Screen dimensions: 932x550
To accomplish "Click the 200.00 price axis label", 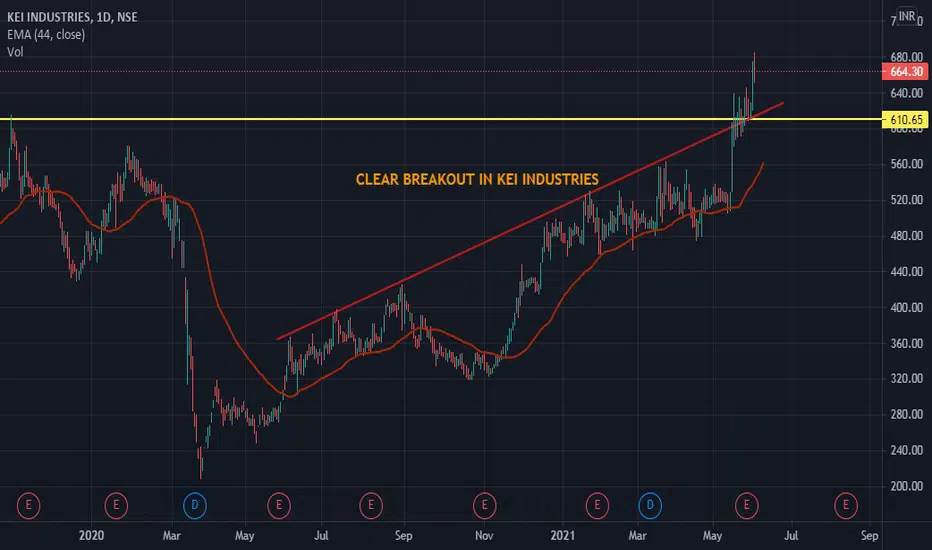I will 906,486.
